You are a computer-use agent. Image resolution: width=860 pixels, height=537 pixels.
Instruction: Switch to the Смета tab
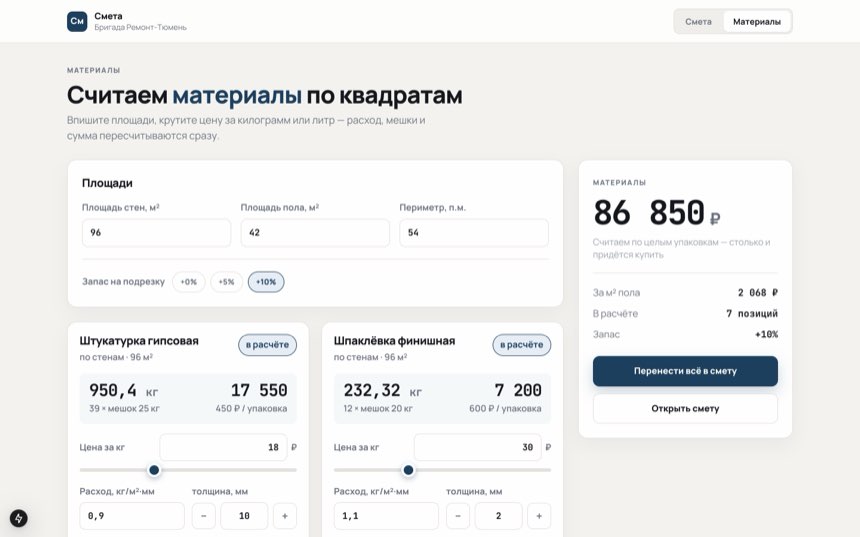(x=698, y=21)
